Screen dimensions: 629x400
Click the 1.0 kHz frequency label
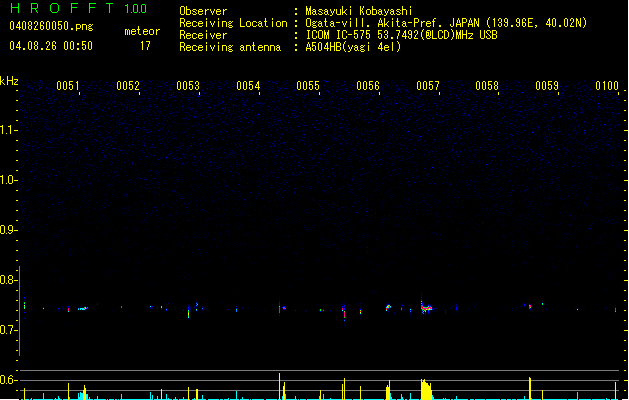[x=9, y=180]
